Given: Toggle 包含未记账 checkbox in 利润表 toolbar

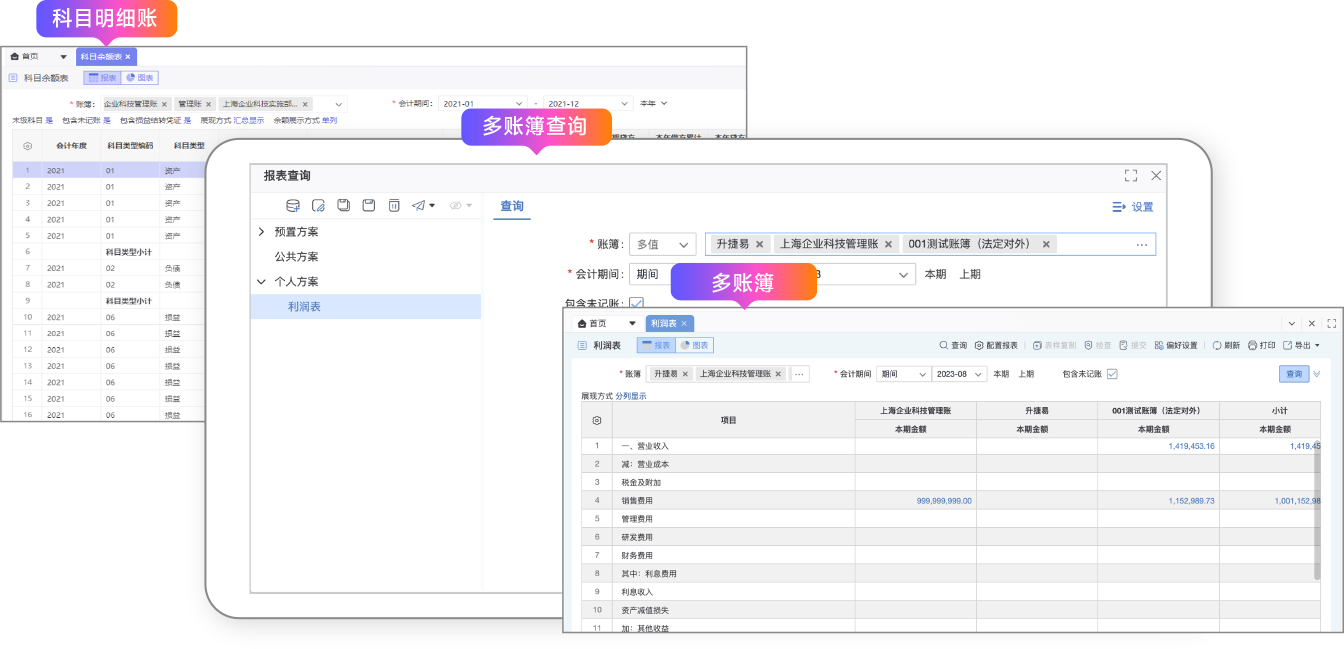Looking at the screenshot, I should tap(1112, 374).
